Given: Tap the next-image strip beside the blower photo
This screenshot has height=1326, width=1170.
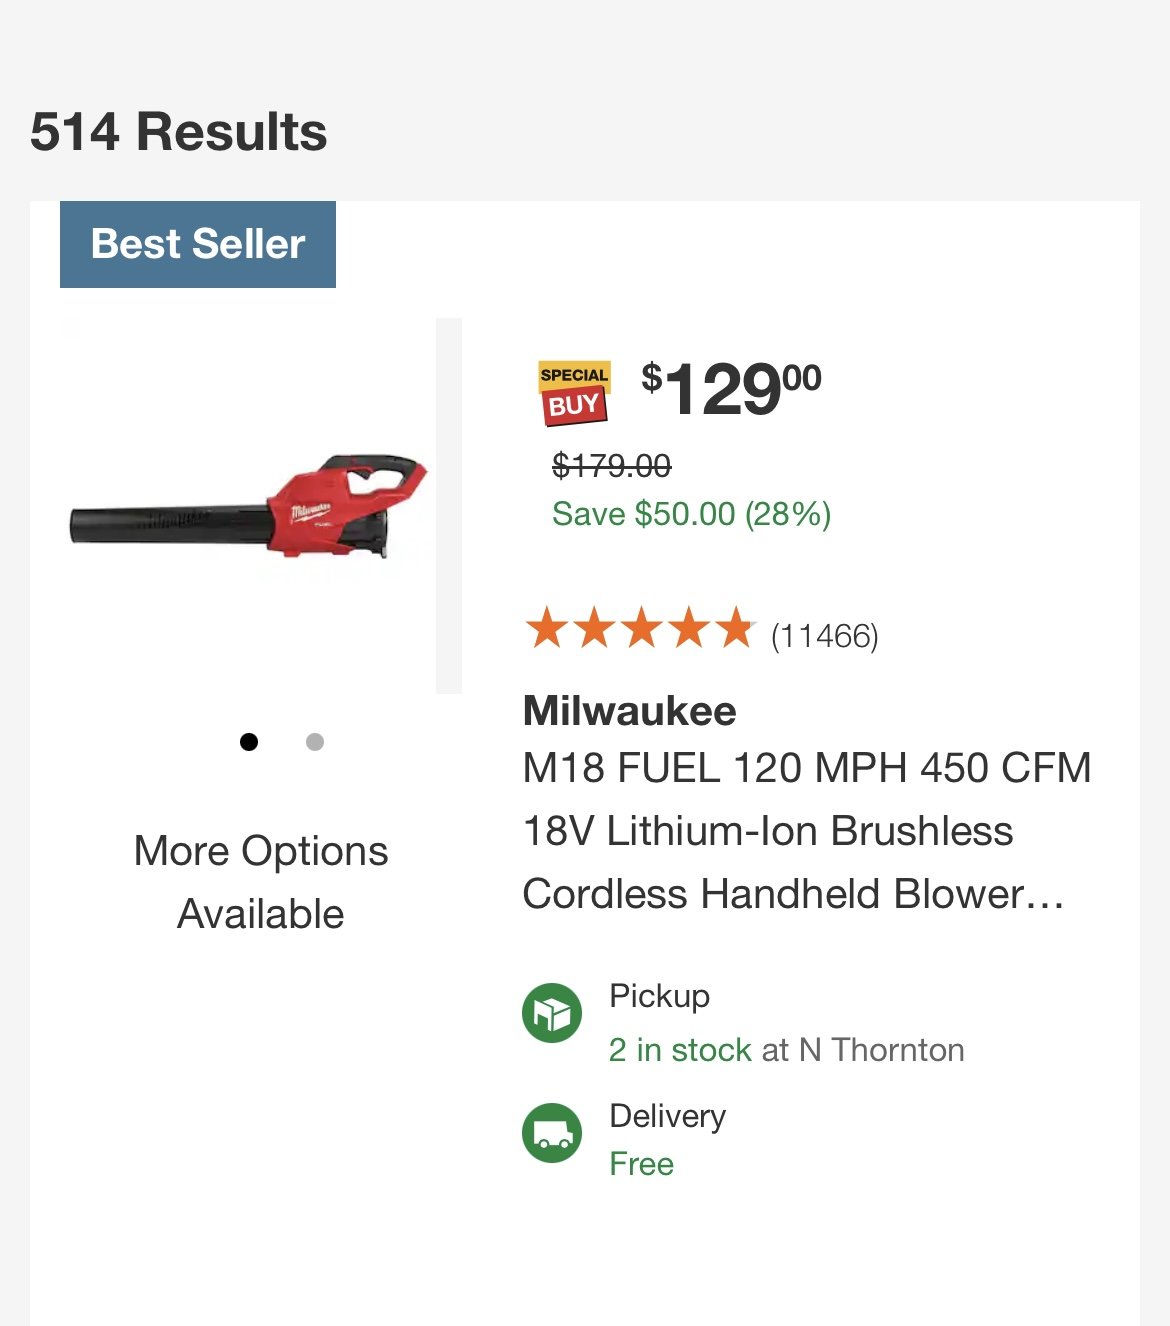Looking at the screenshot, I should click(449, 506).
